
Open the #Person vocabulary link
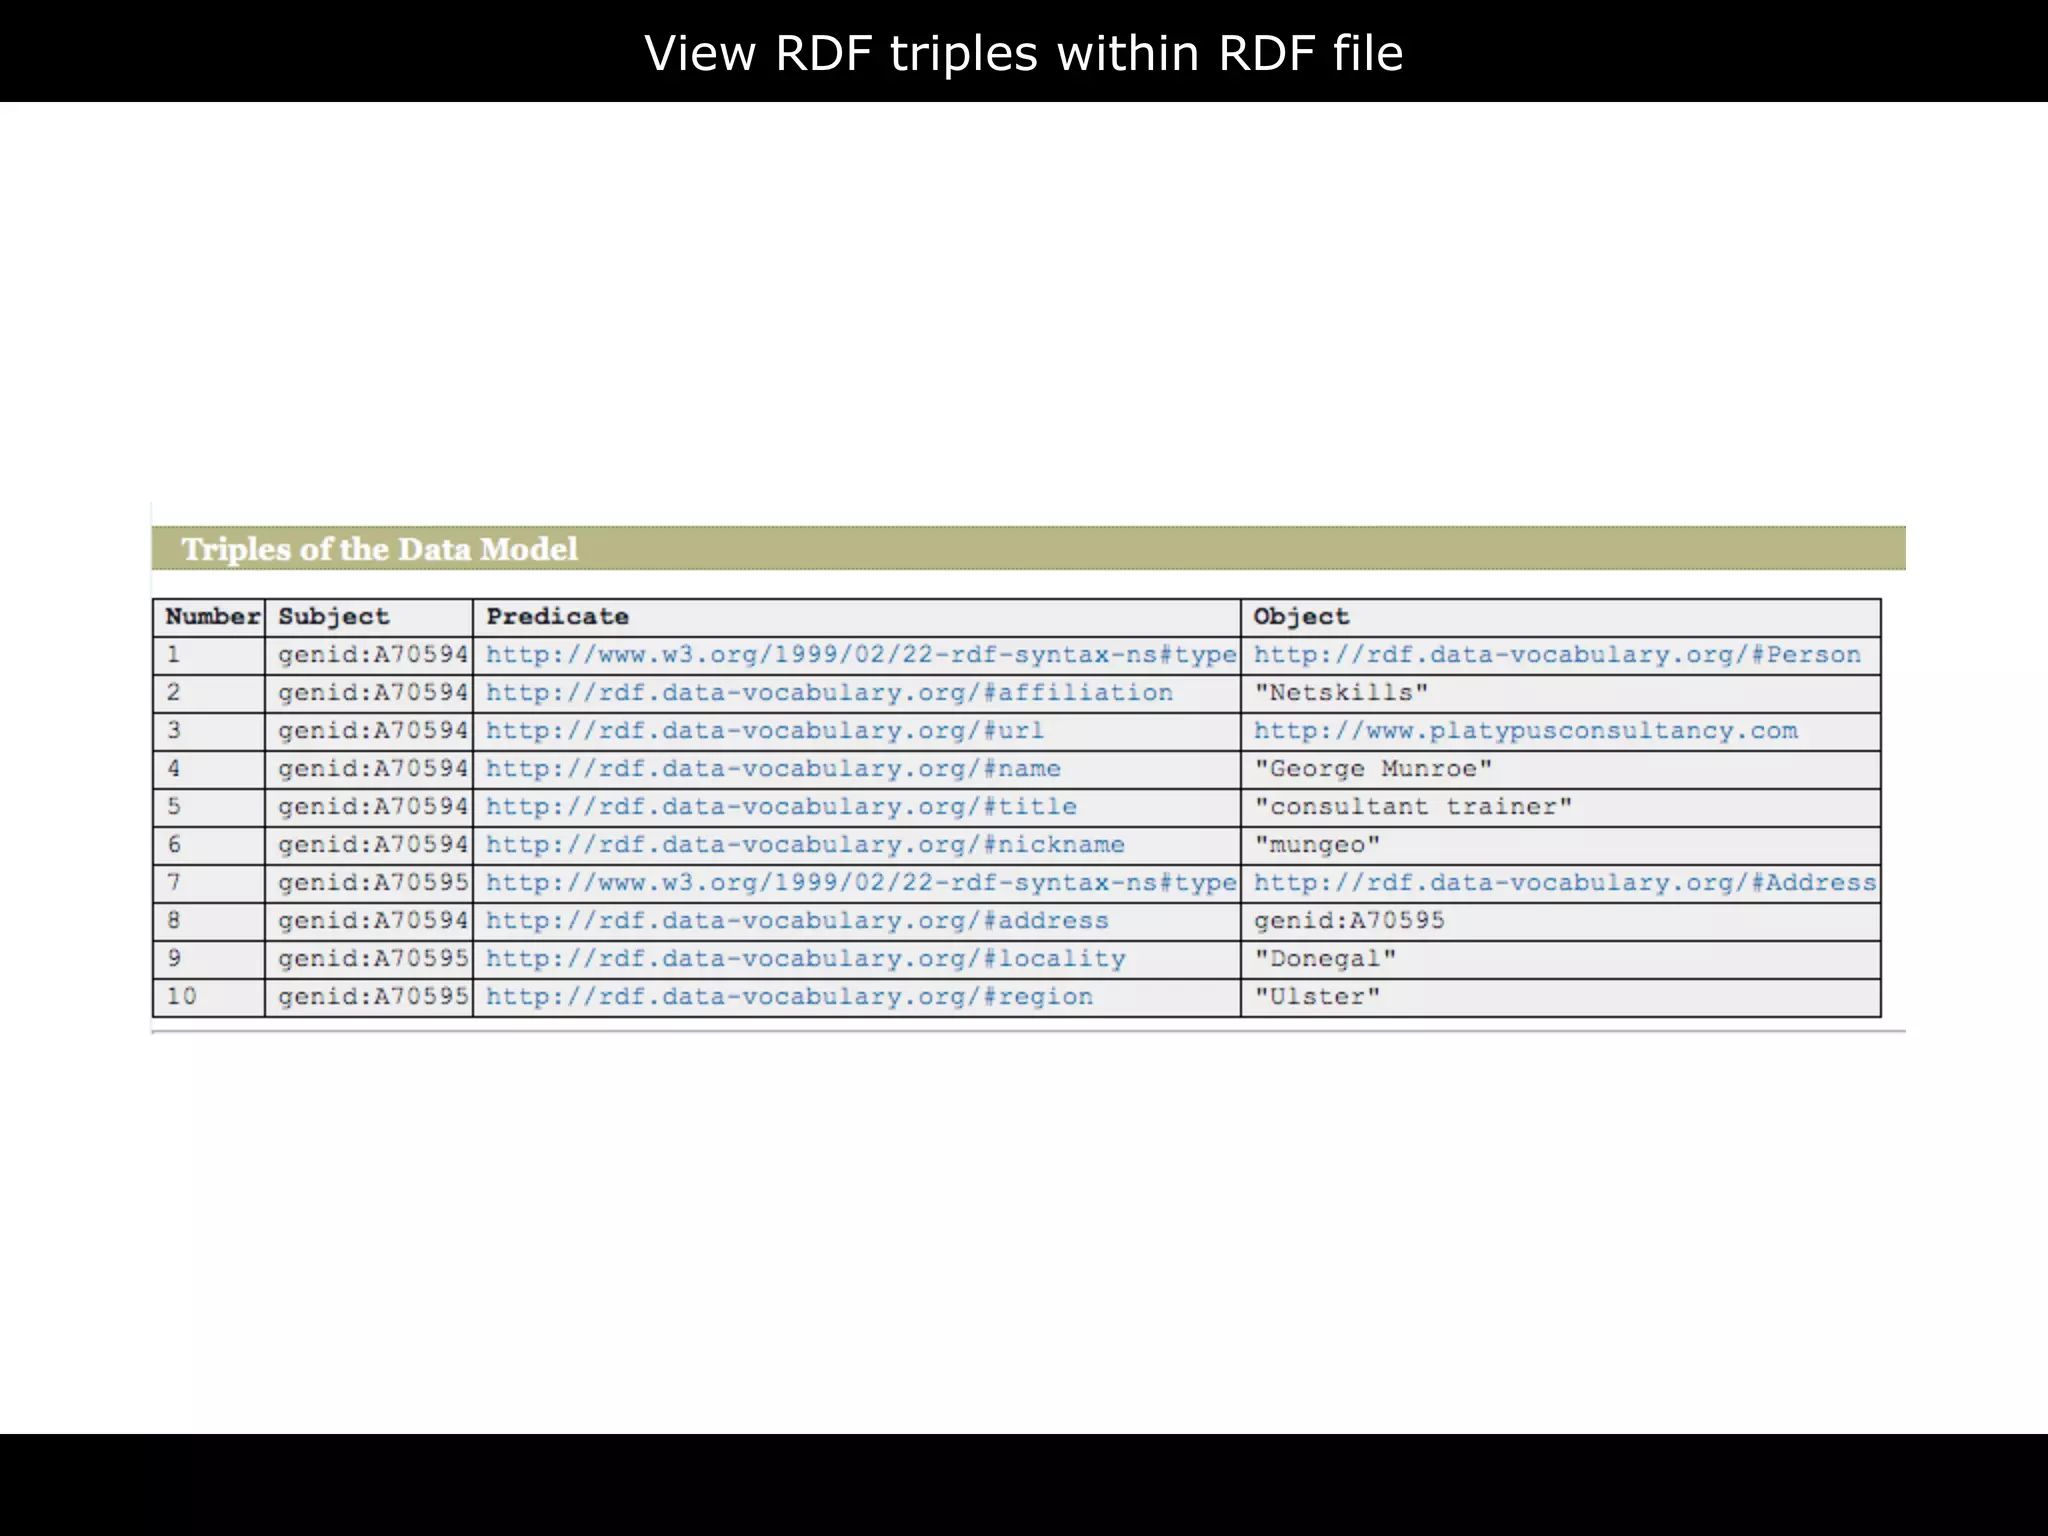(1557, 655)
